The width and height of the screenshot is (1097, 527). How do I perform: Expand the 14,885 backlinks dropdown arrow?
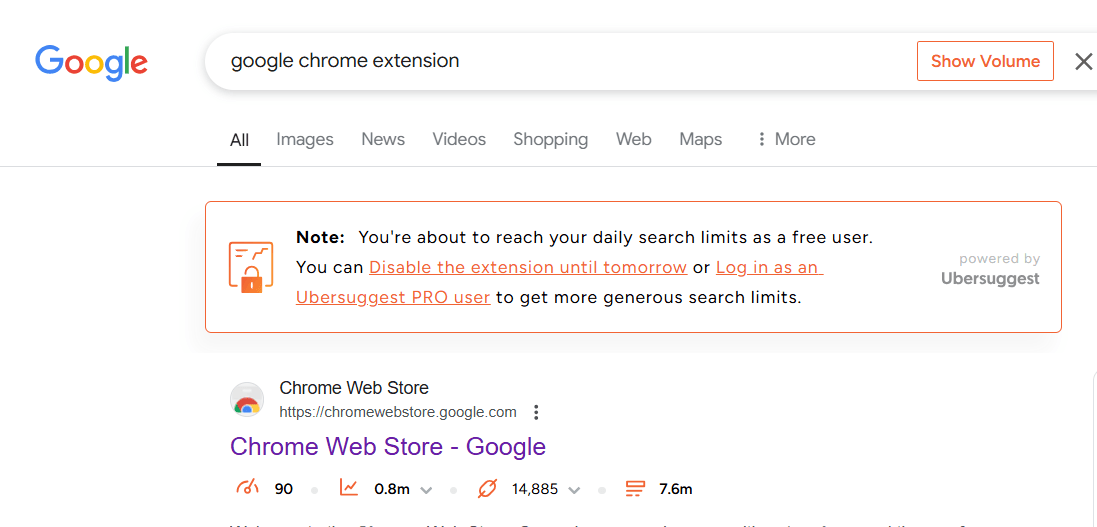coord(574,489)
